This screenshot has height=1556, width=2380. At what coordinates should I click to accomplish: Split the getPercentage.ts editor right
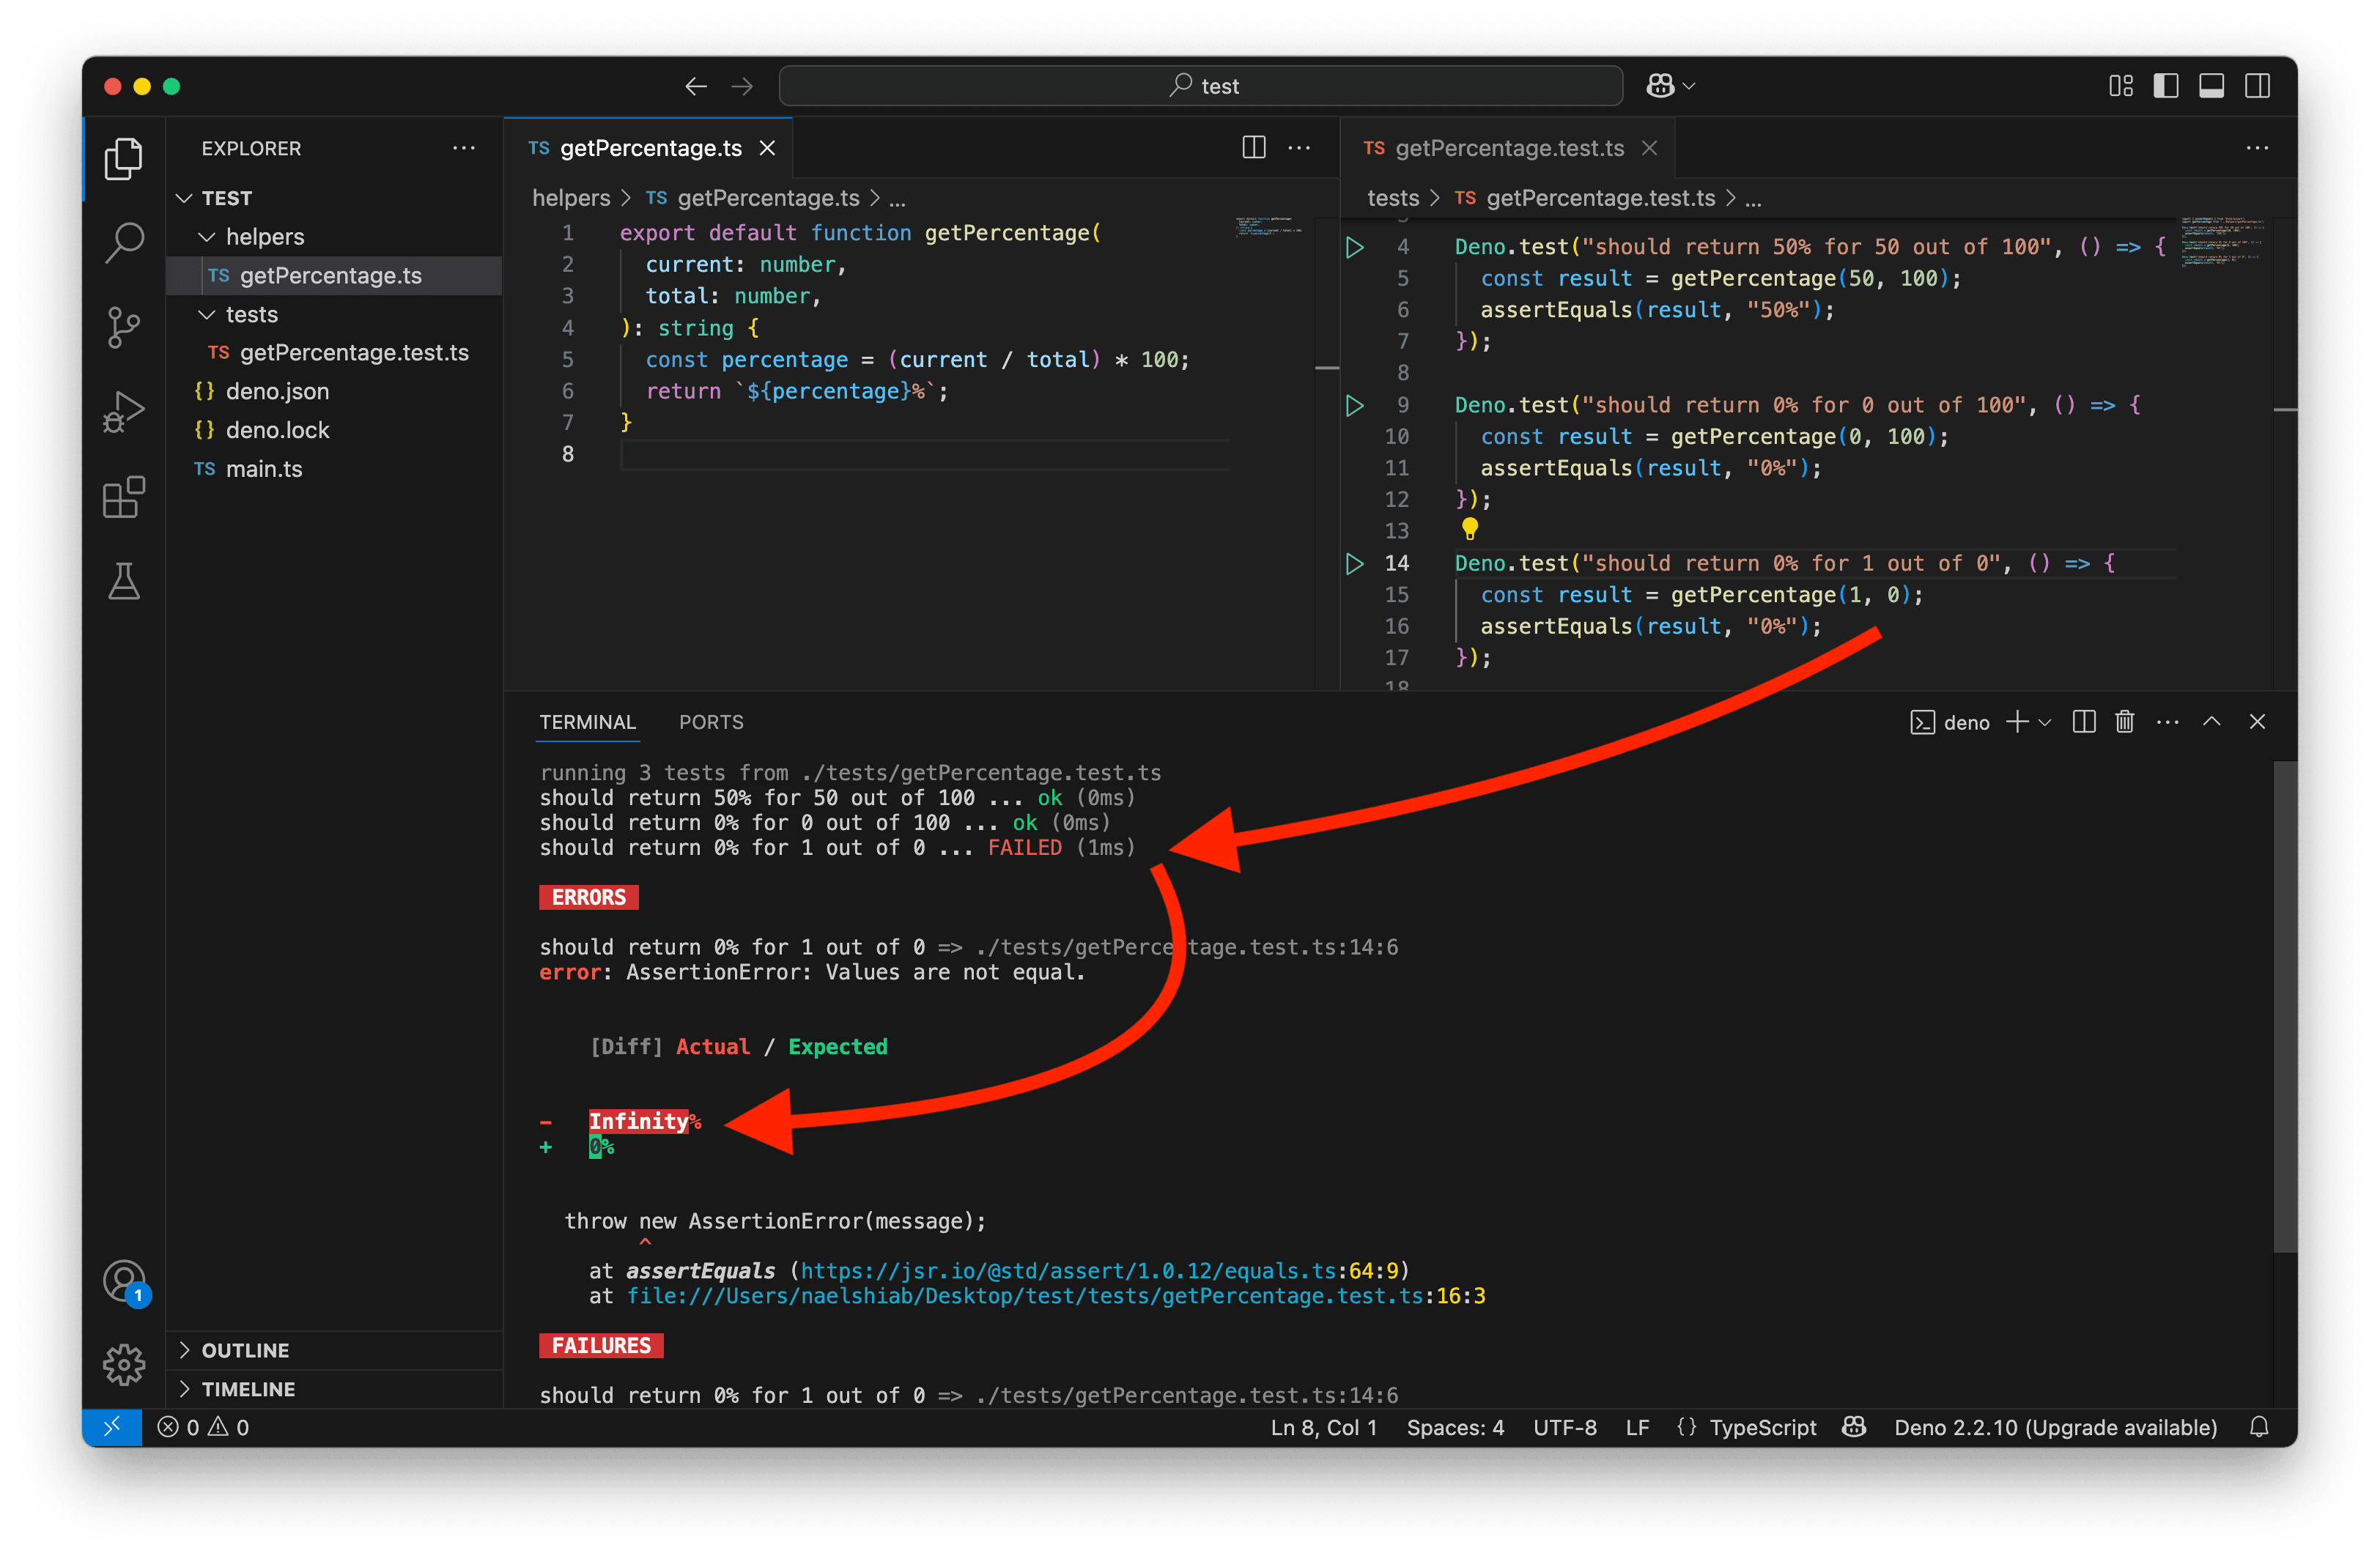click(1254, 148)
